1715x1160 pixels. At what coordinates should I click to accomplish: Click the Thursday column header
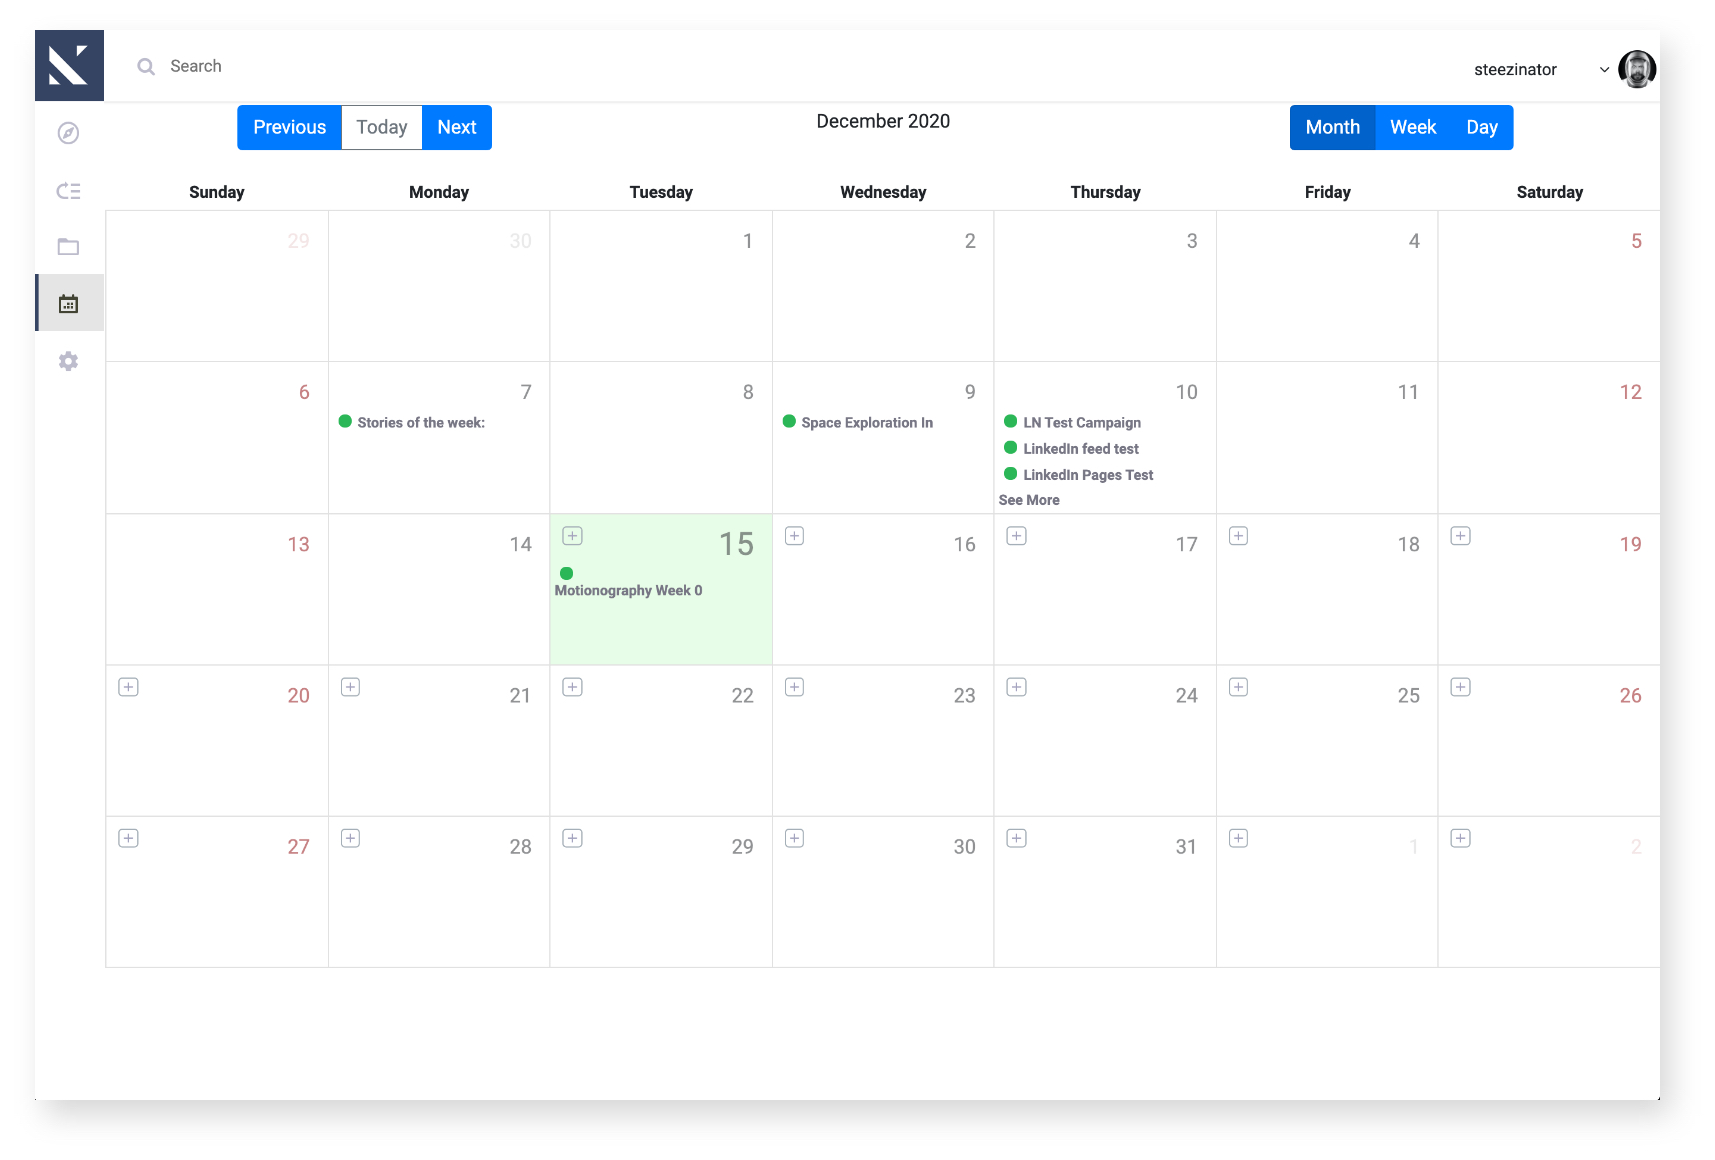1105,192
